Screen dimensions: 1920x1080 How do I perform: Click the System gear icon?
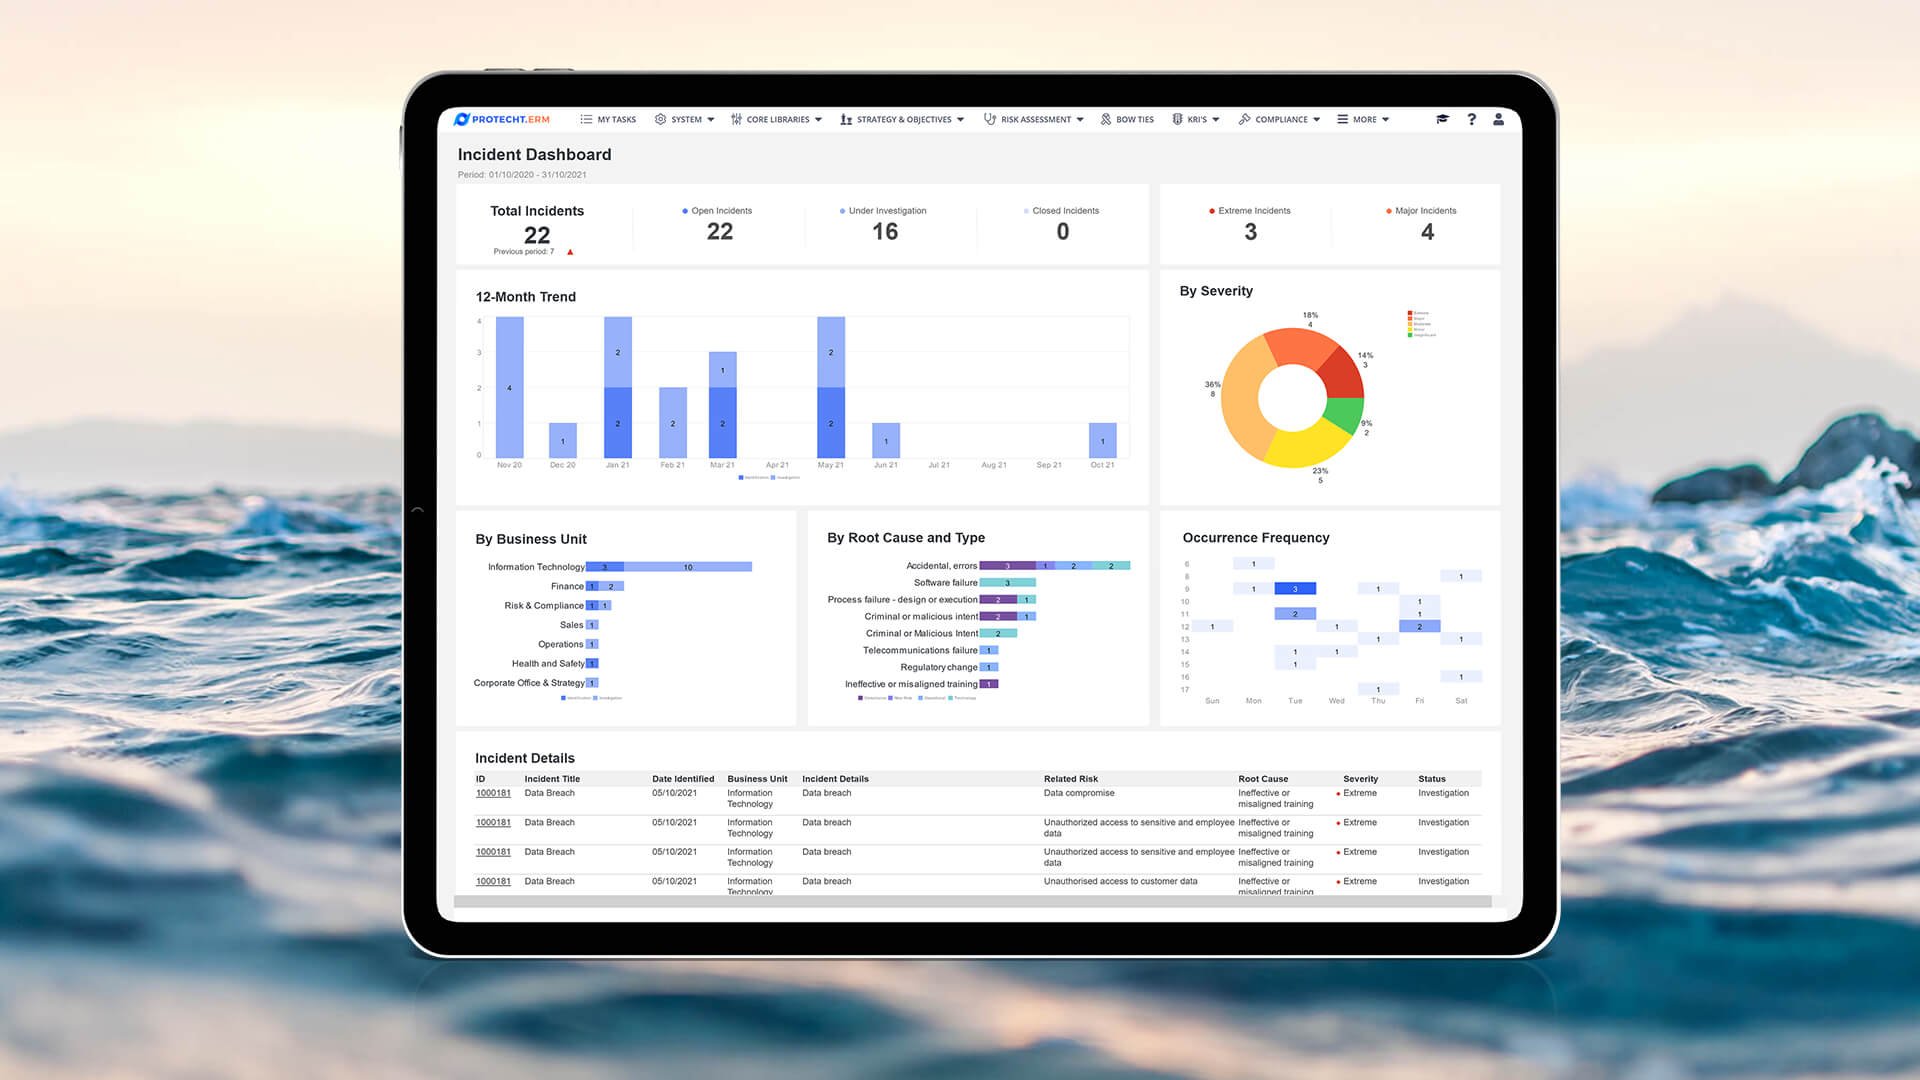tap(661, 119)
